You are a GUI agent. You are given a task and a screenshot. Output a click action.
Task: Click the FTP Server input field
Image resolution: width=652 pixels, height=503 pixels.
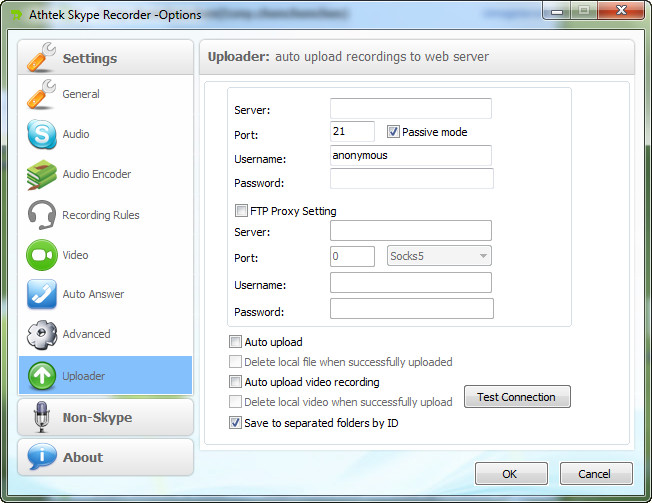(411, 108)
